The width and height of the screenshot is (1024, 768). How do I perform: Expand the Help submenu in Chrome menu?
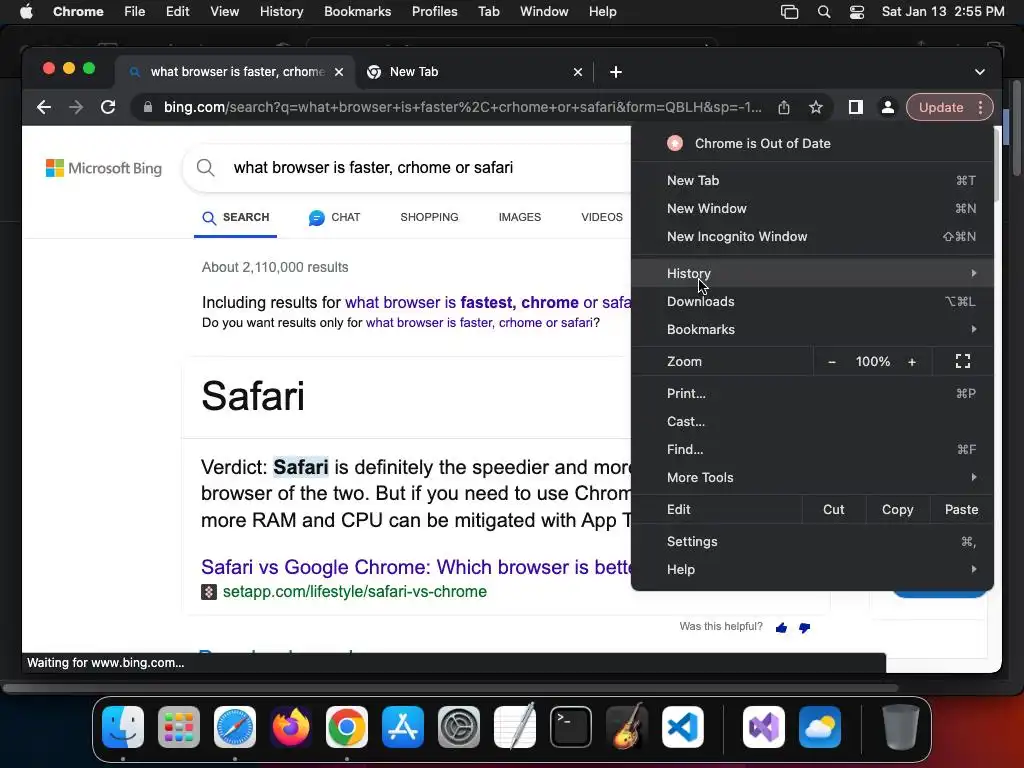[x=812, y=569]
